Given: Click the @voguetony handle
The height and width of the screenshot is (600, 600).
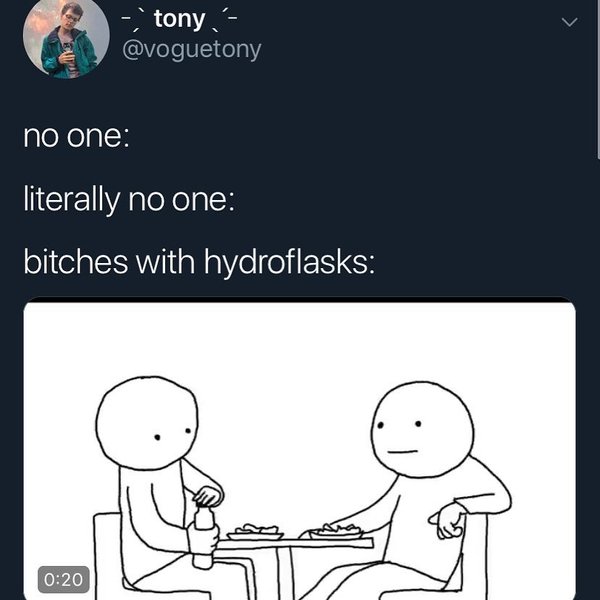Looking at the screenshot, I should point(190,49).
